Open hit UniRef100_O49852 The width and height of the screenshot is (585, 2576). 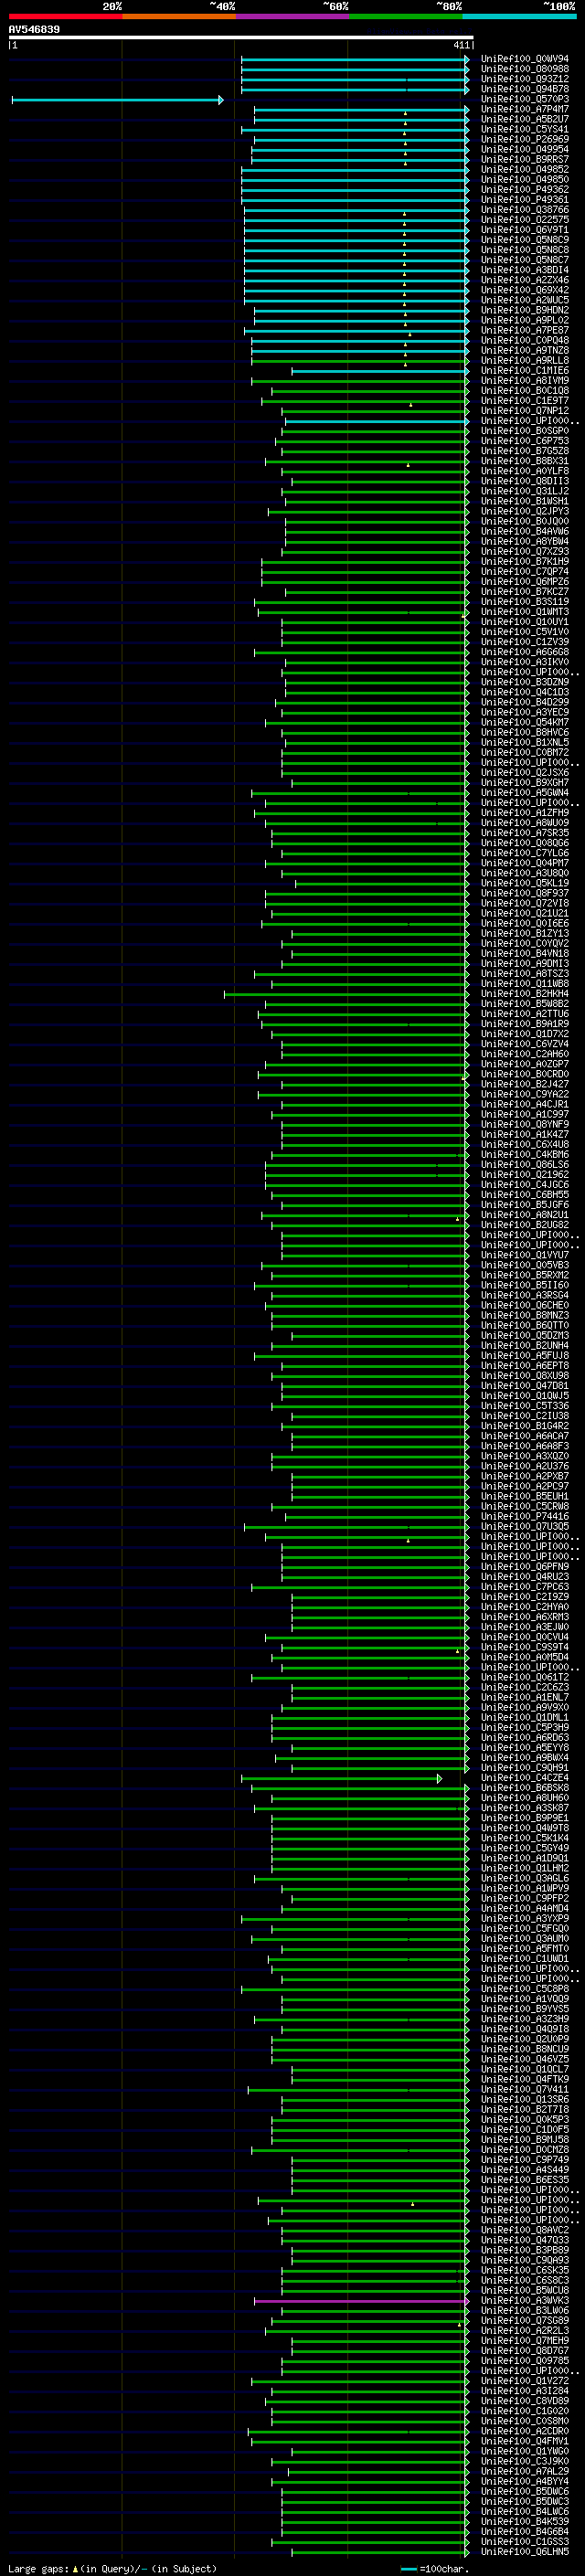[x=525, y=170]
